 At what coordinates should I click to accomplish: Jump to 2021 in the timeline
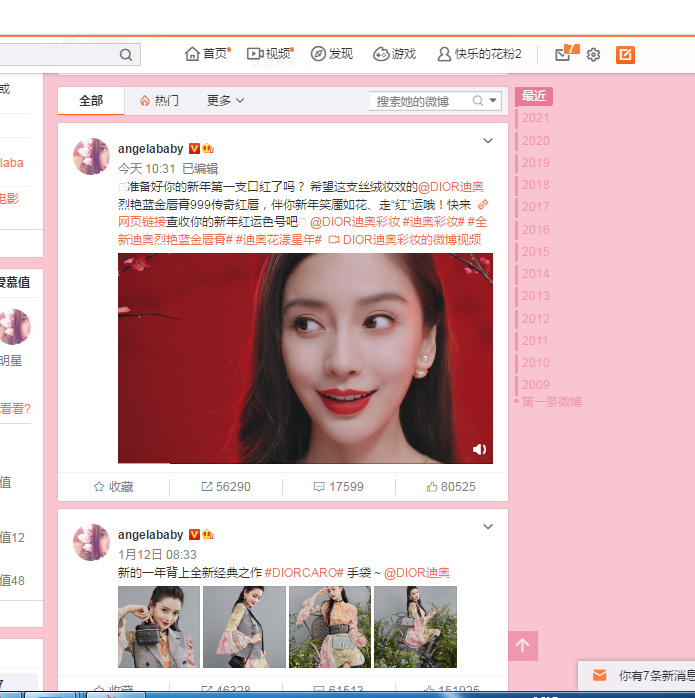(x=536, y=118)
